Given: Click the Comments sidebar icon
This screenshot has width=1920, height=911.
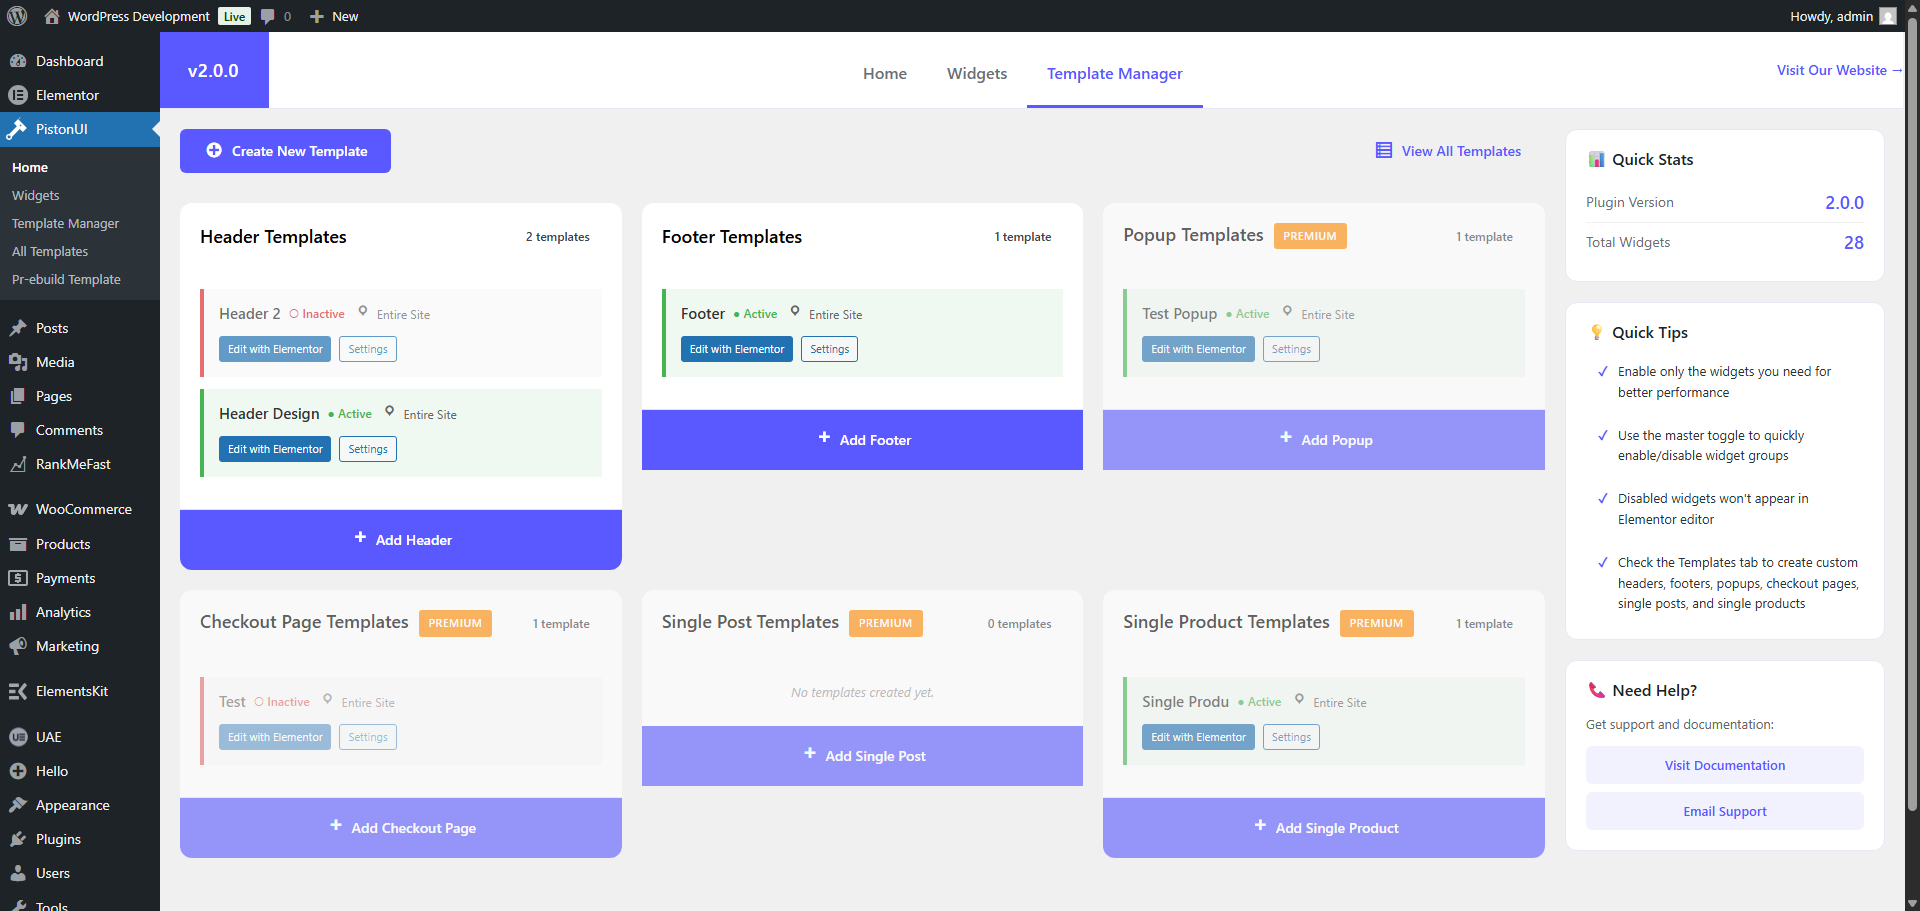Looking at the screenshot, I should click(18, 430).
